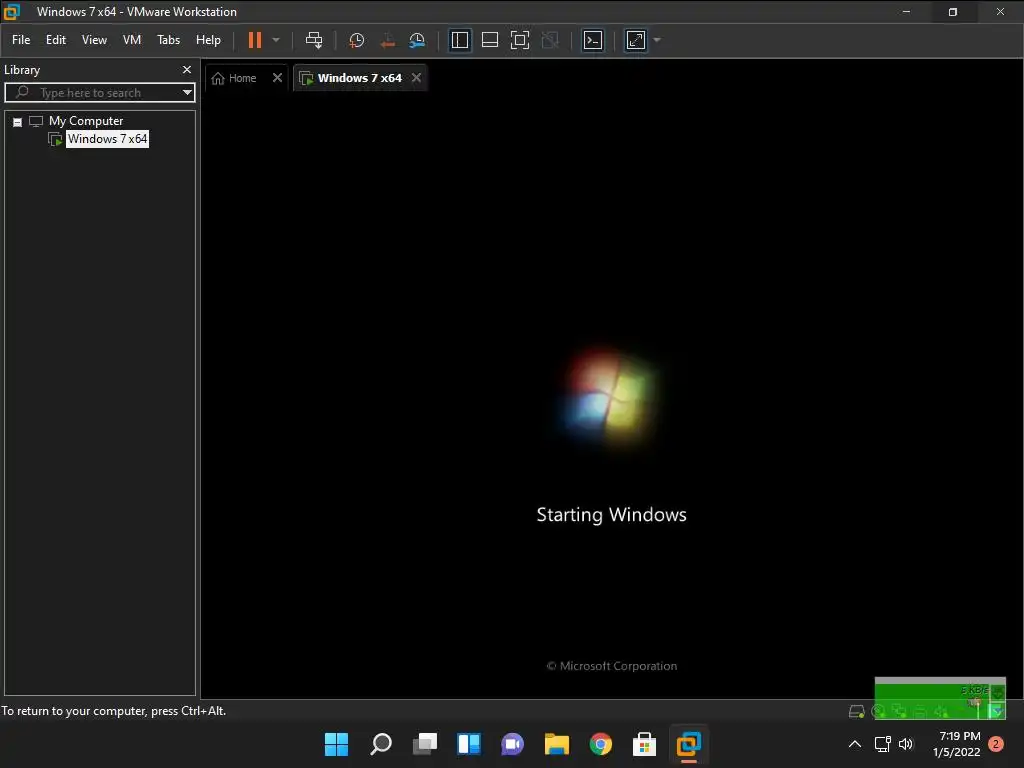Screen dimensions: 1024x768
Task: Close the Home tab
Action: [x=278, y=78]
